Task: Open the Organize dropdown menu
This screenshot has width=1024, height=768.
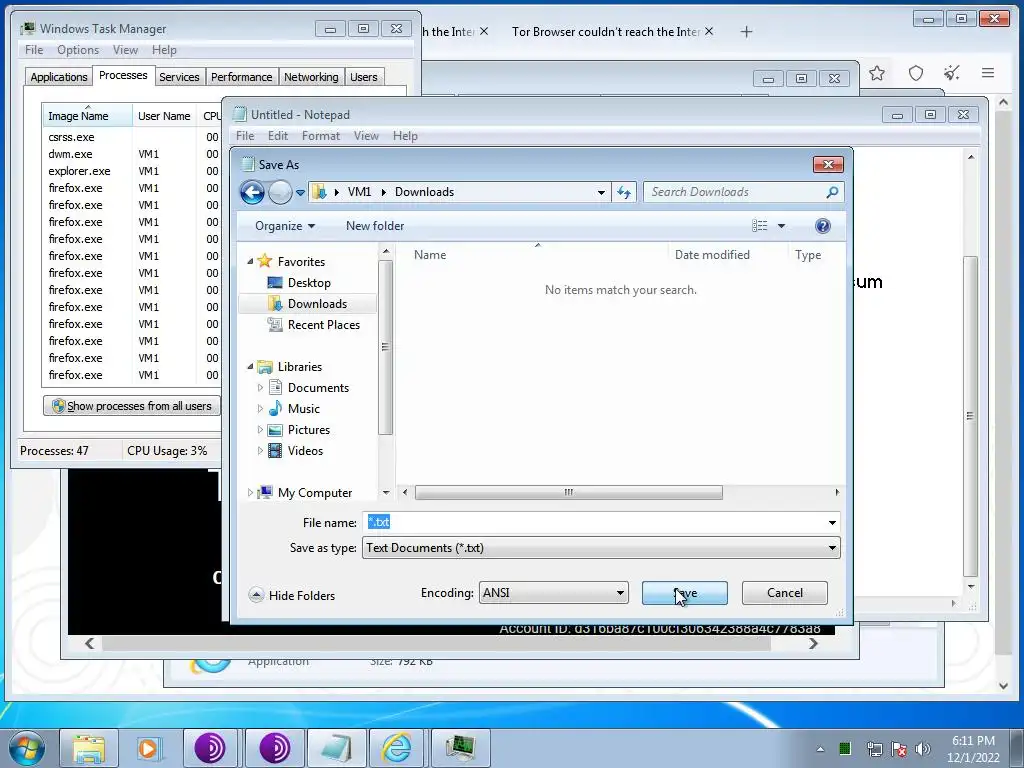Action: tap(285, 226)
